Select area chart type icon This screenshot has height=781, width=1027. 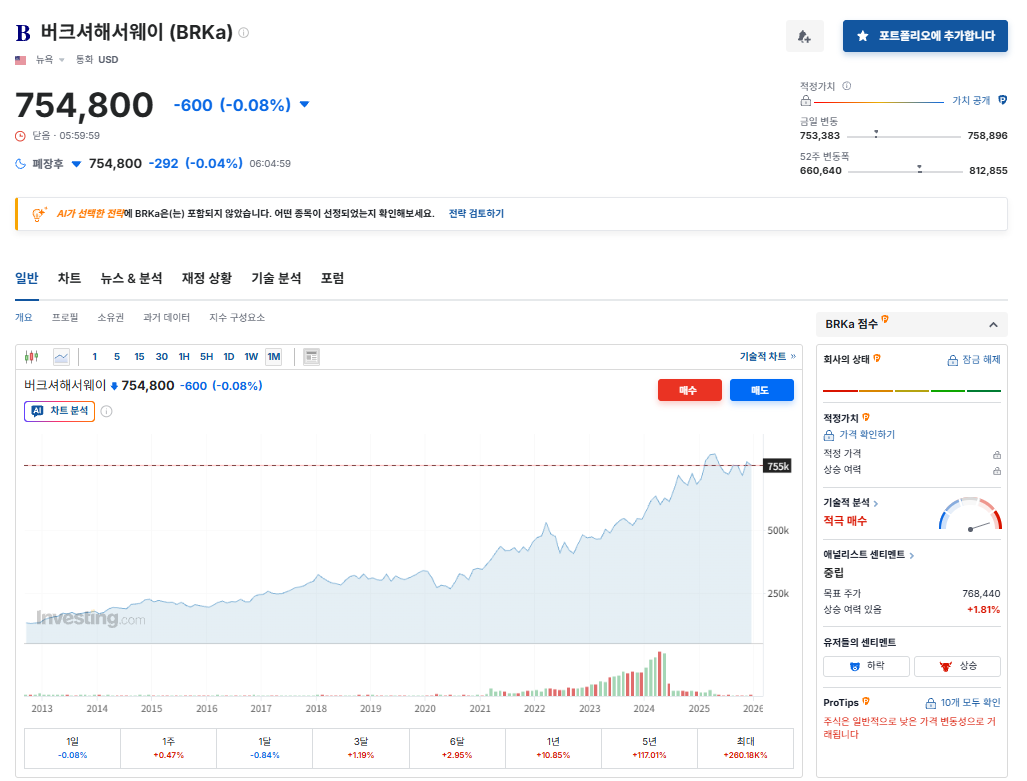point(61,356)
